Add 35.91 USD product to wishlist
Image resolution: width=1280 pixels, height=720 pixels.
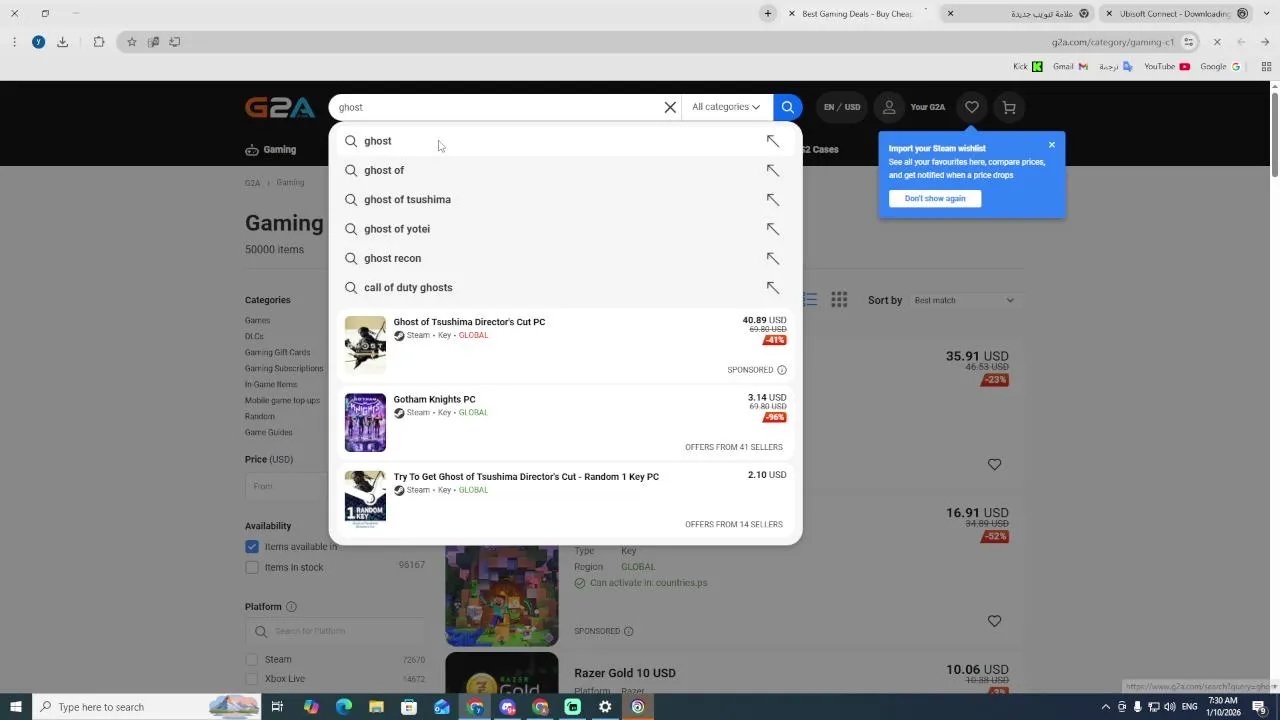pyautogui.click(x=994, y=464)
